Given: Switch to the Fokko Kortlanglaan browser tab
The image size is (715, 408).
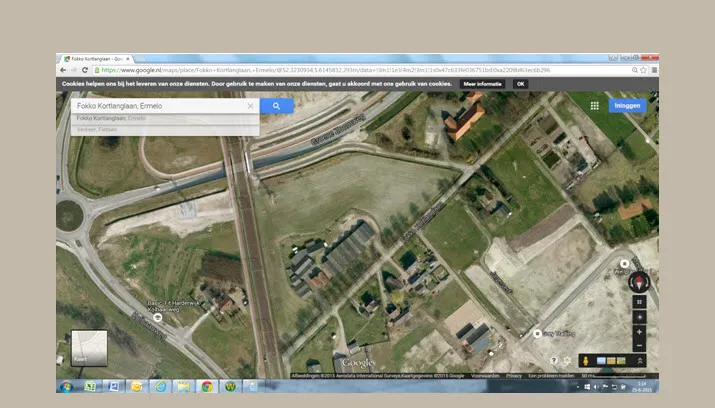Looking at the screenshot, I should (95, 59).
